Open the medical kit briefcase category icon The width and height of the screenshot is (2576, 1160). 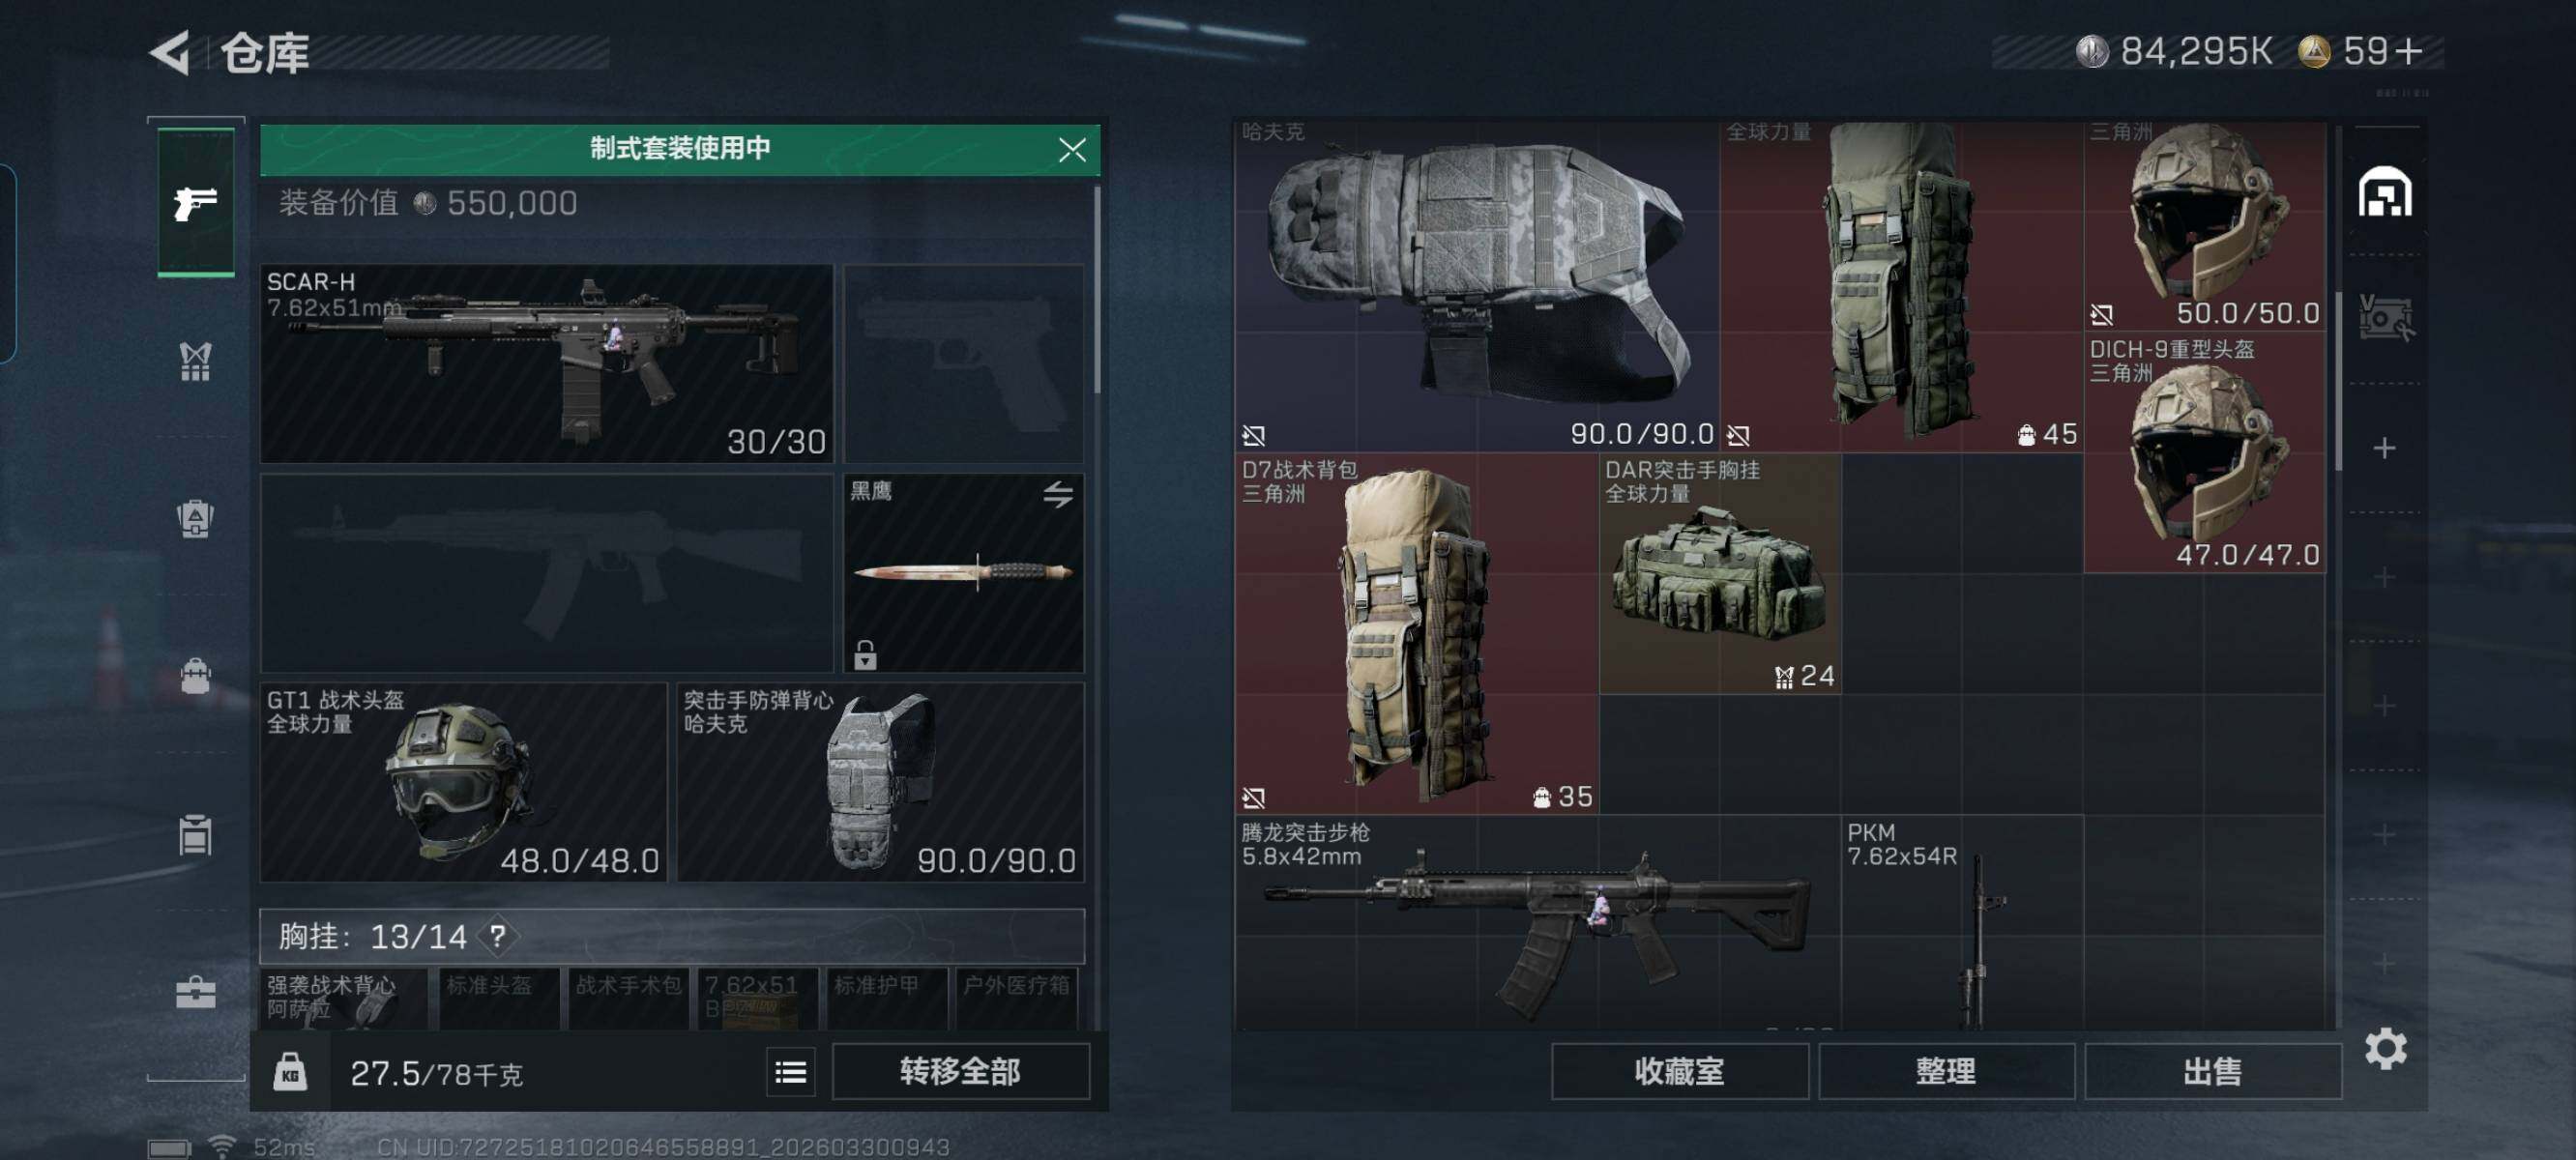[195, 992]
